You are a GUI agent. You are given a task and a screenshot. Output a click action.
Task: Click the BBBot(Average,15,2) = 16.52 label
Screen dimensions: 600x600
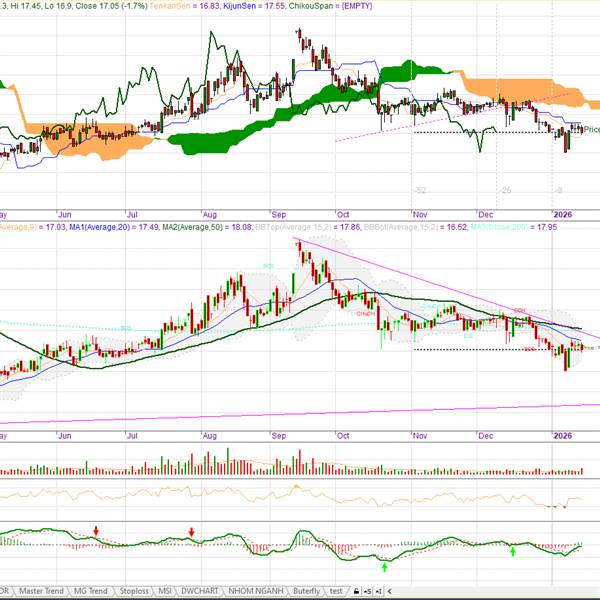point(415,227)
